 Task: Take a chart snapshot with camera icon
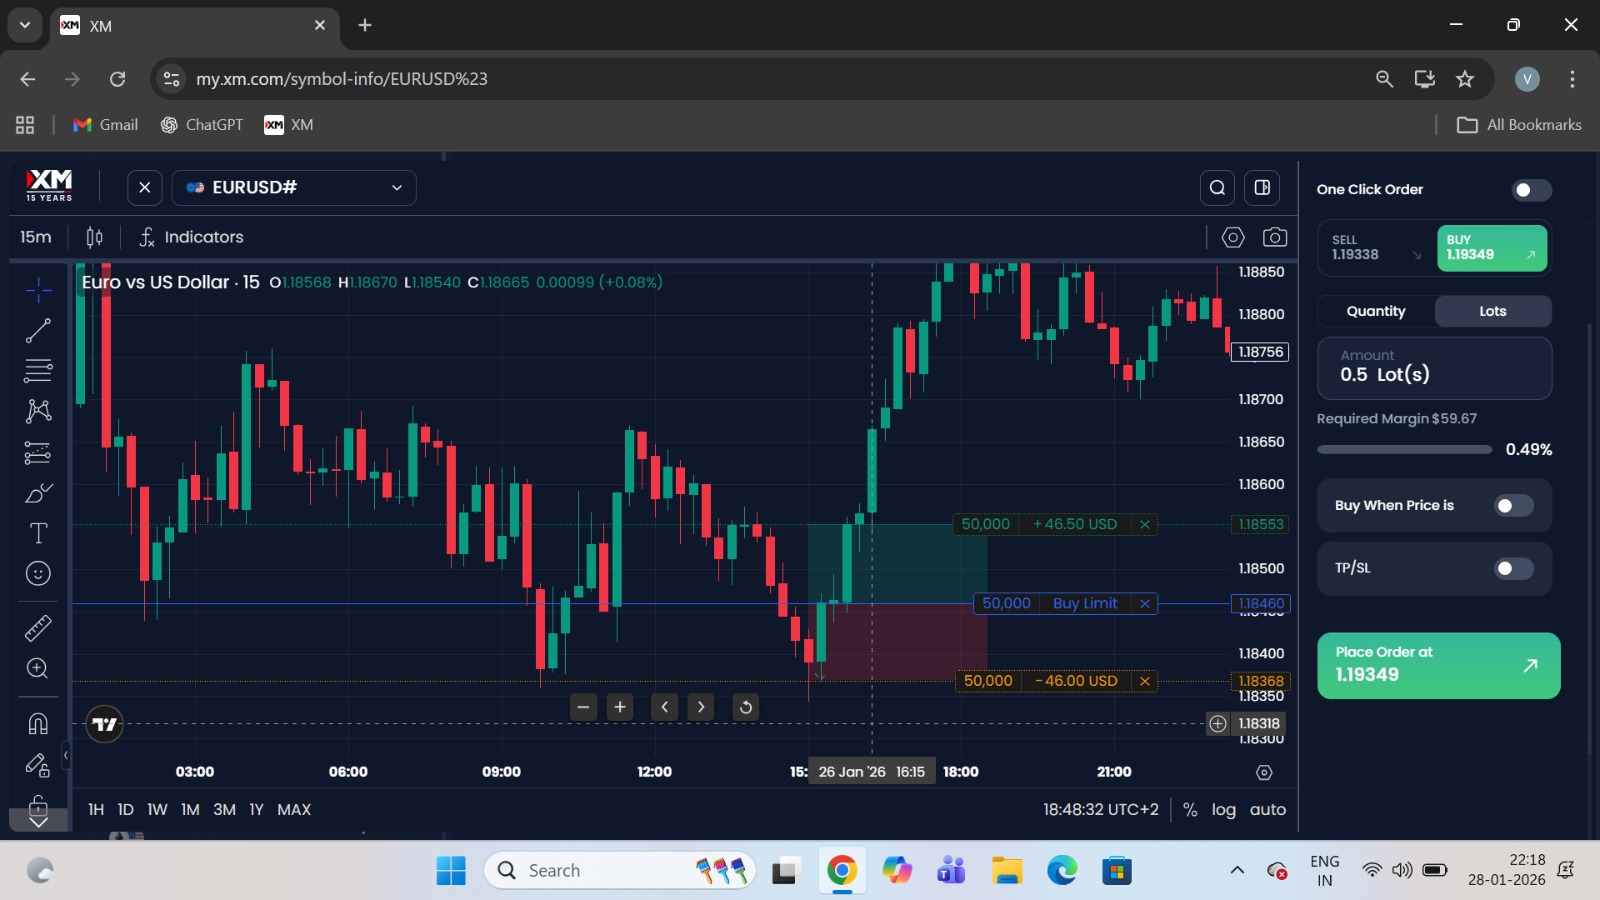coord(1276,237)
